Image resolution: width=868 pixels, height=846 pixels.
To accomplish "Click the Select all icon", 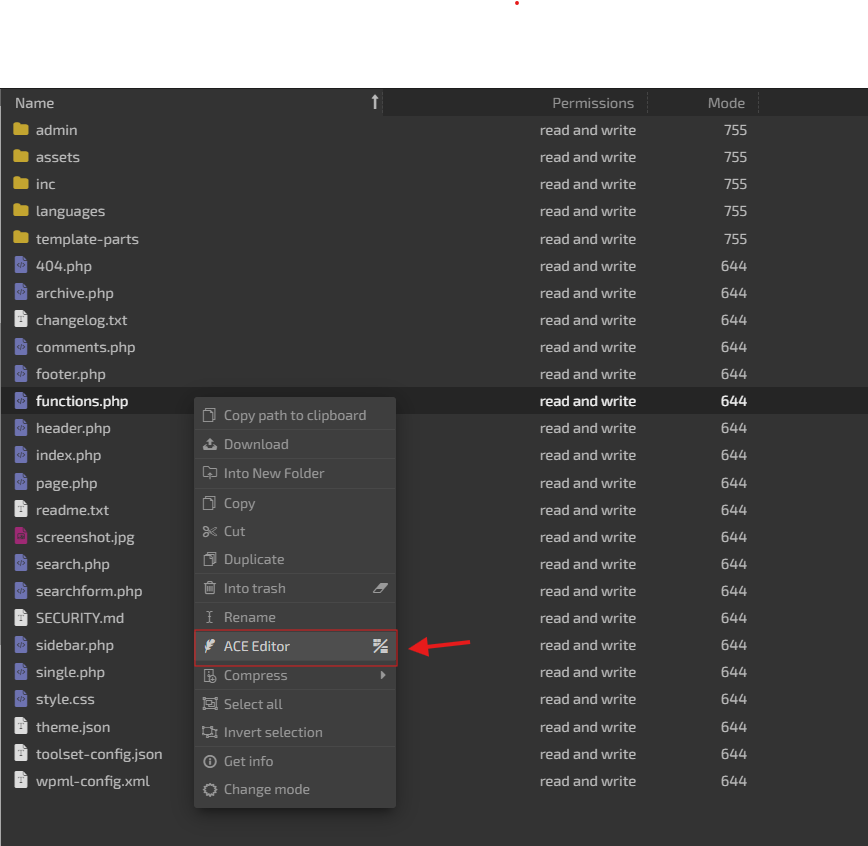I will coord(210,704).
